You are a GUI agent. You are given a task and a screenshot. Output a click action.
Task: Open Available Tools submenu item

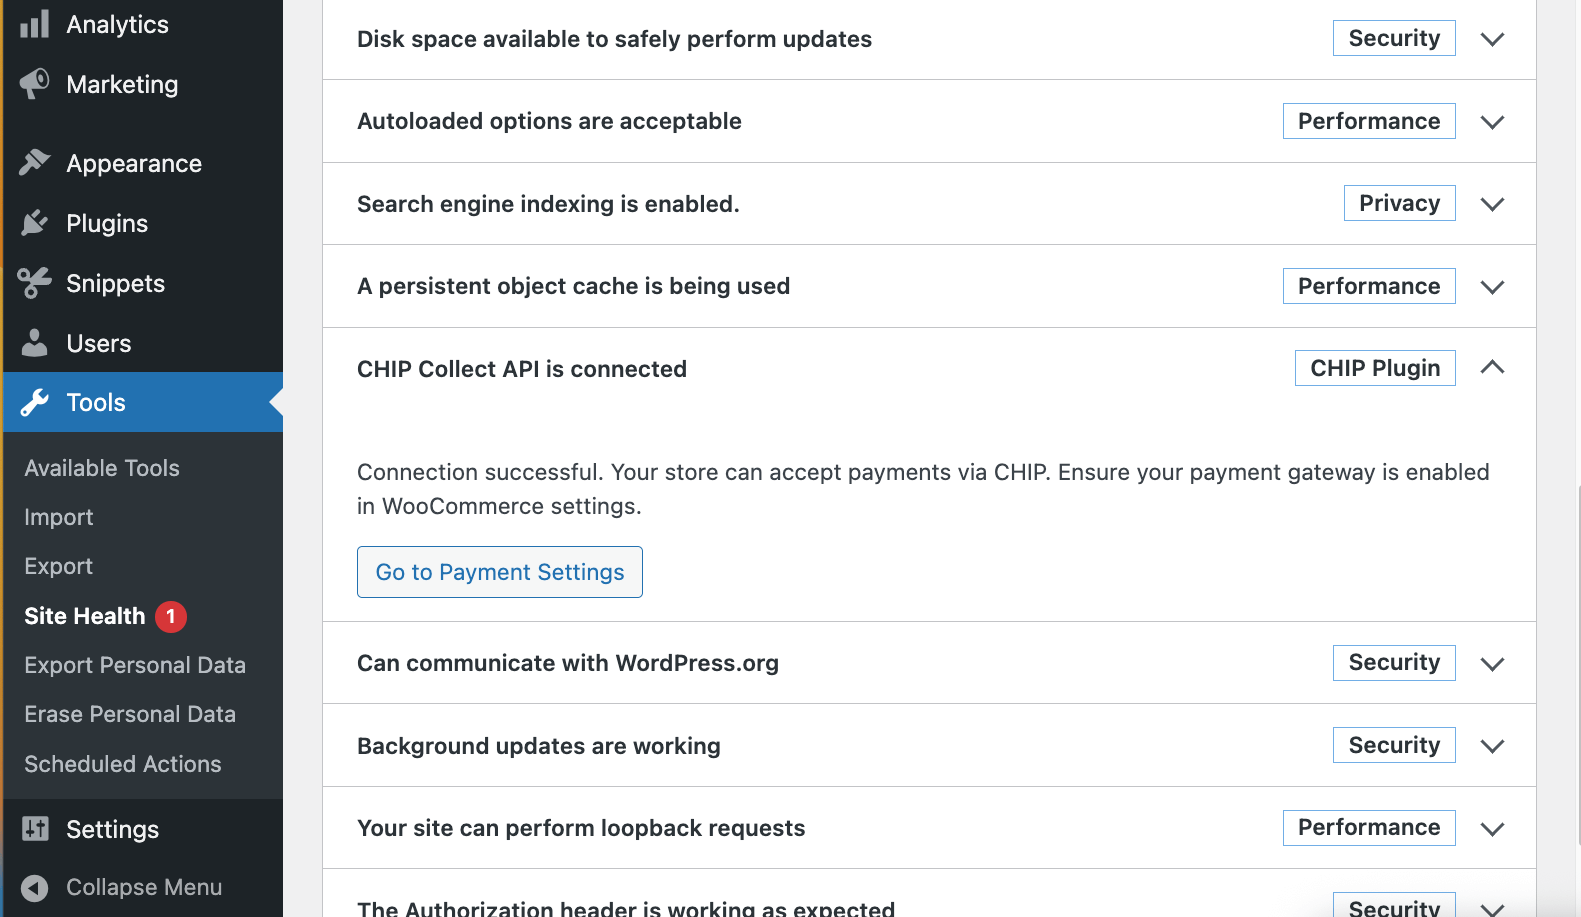[102, 468]
